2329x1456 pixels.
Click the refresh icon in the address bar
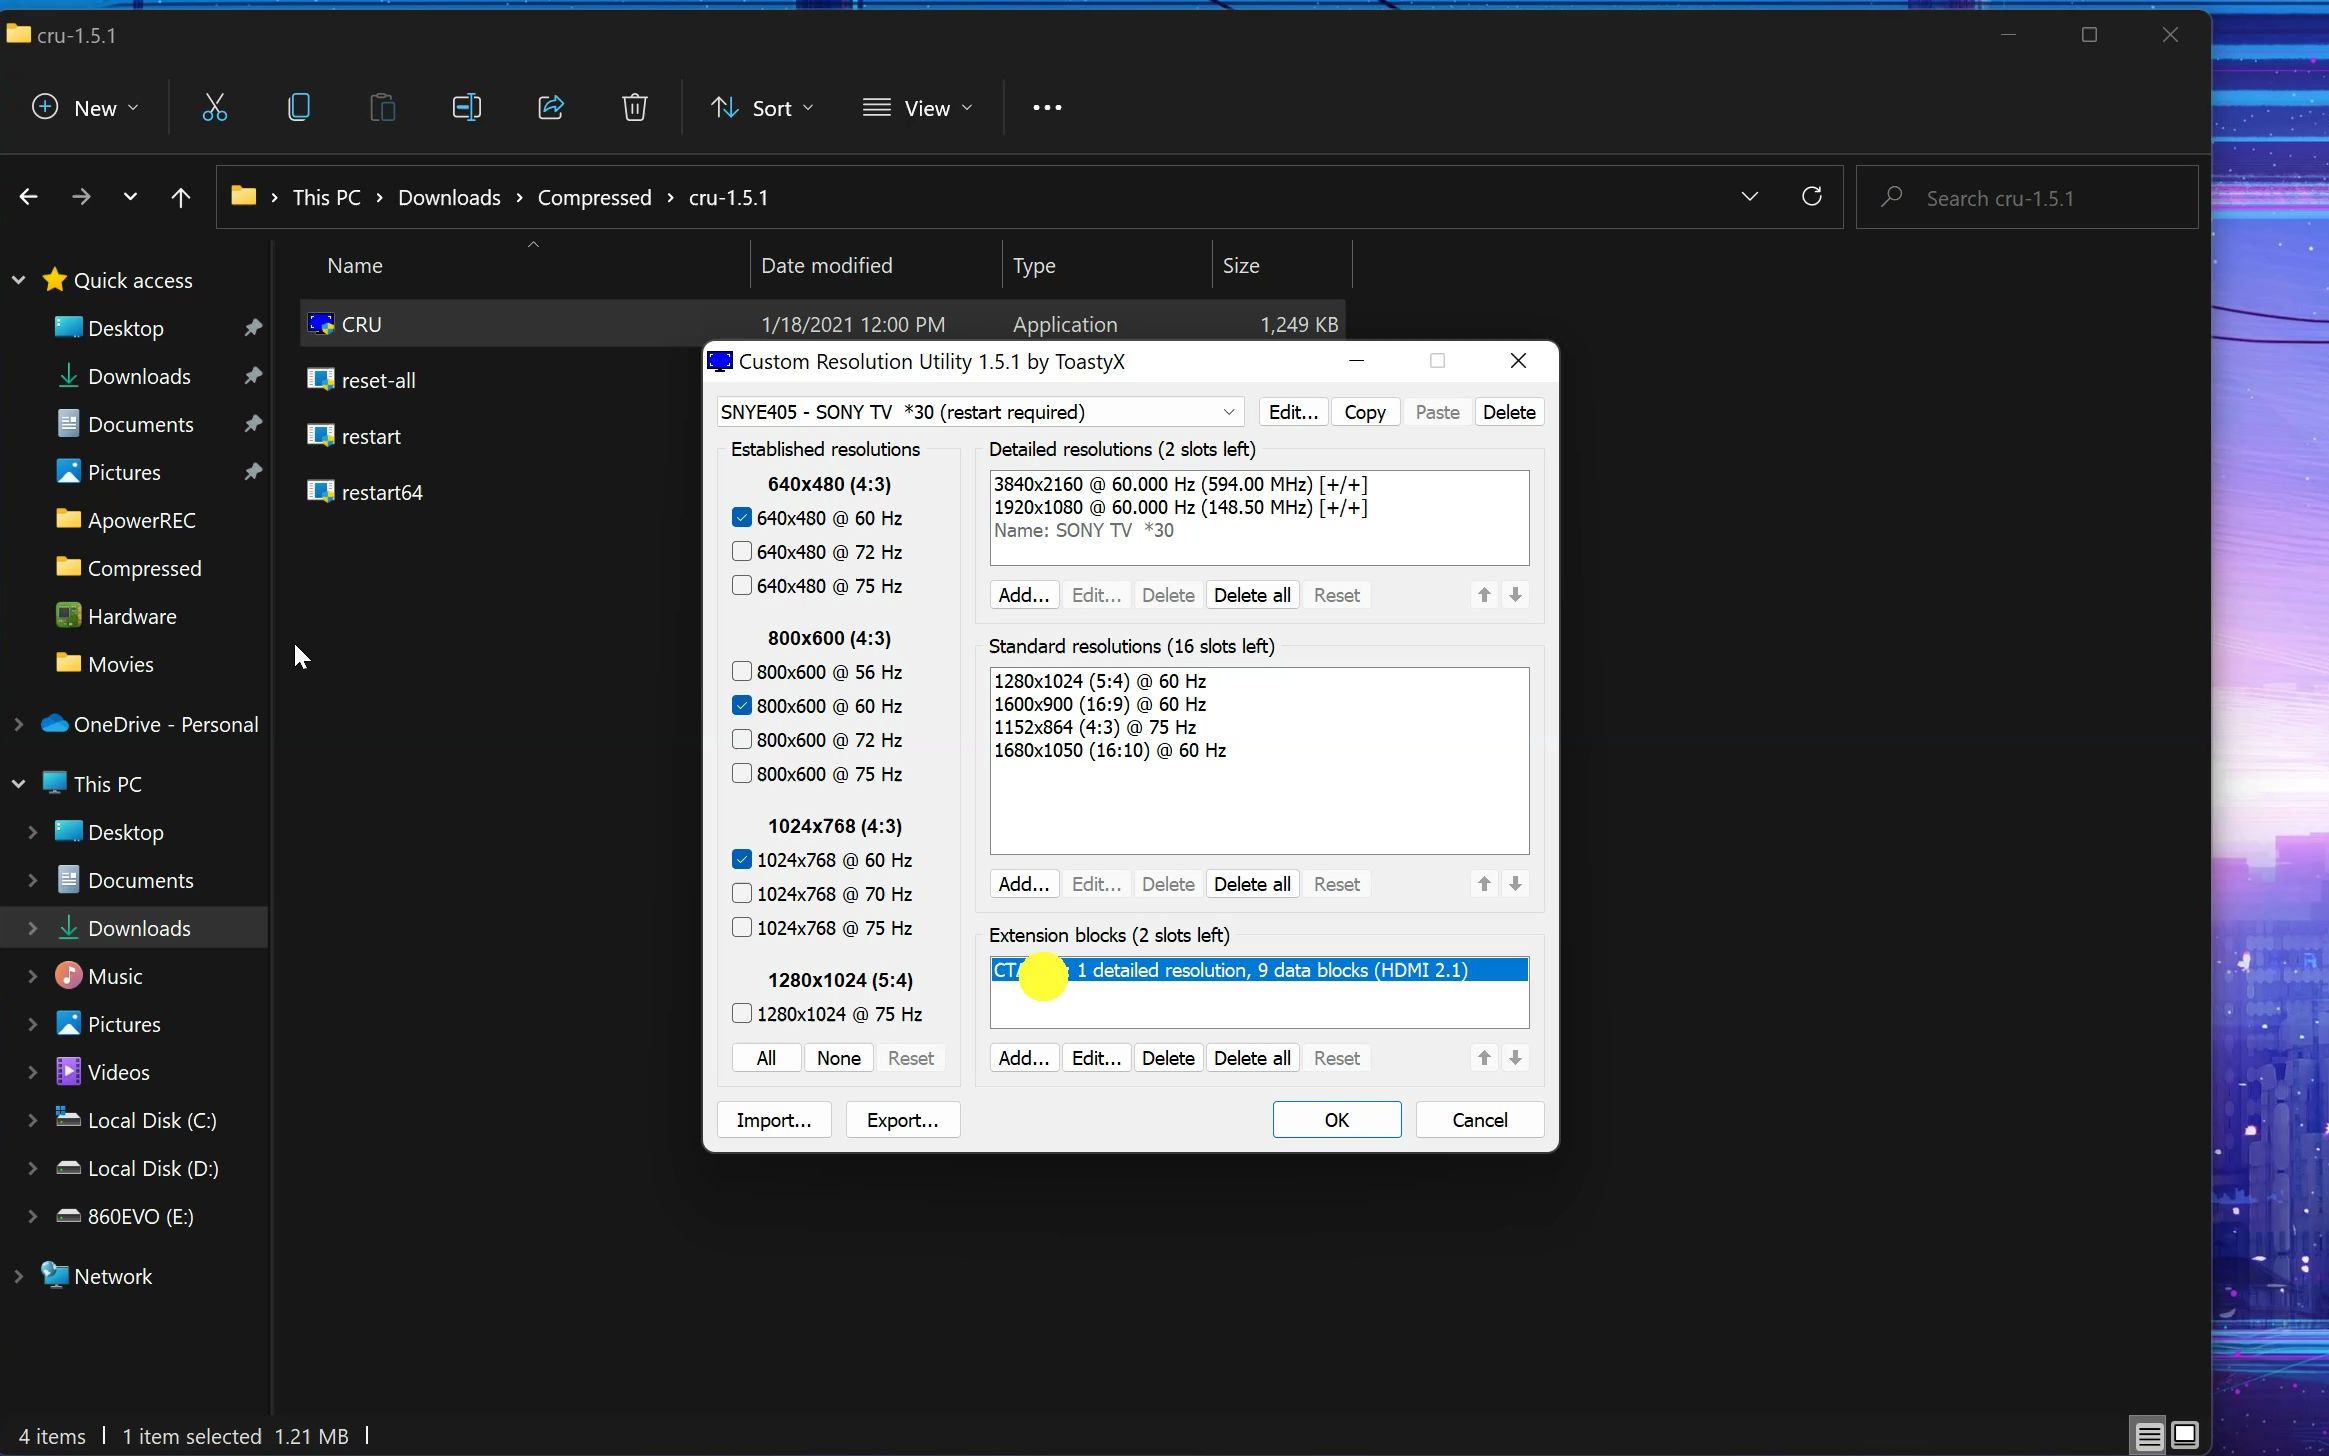tap(1812, 196)
